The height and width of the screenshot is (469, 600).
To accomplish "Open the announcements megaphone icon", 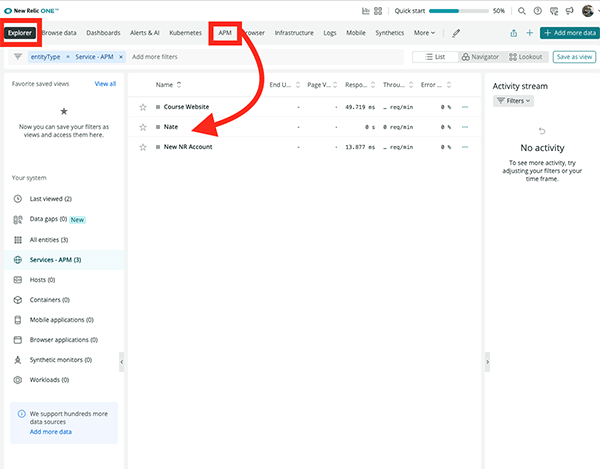I will [x=570, y=11].
